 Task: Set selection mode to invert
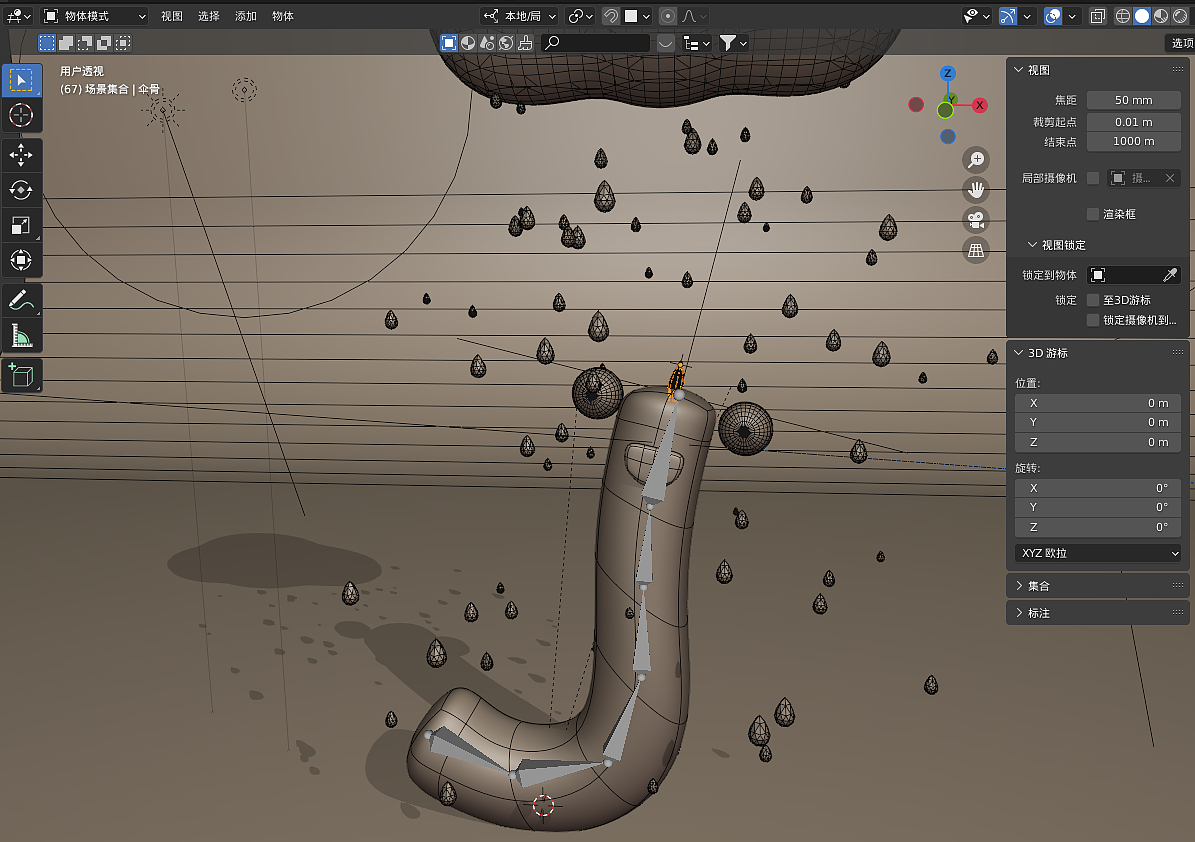point(104,43)
